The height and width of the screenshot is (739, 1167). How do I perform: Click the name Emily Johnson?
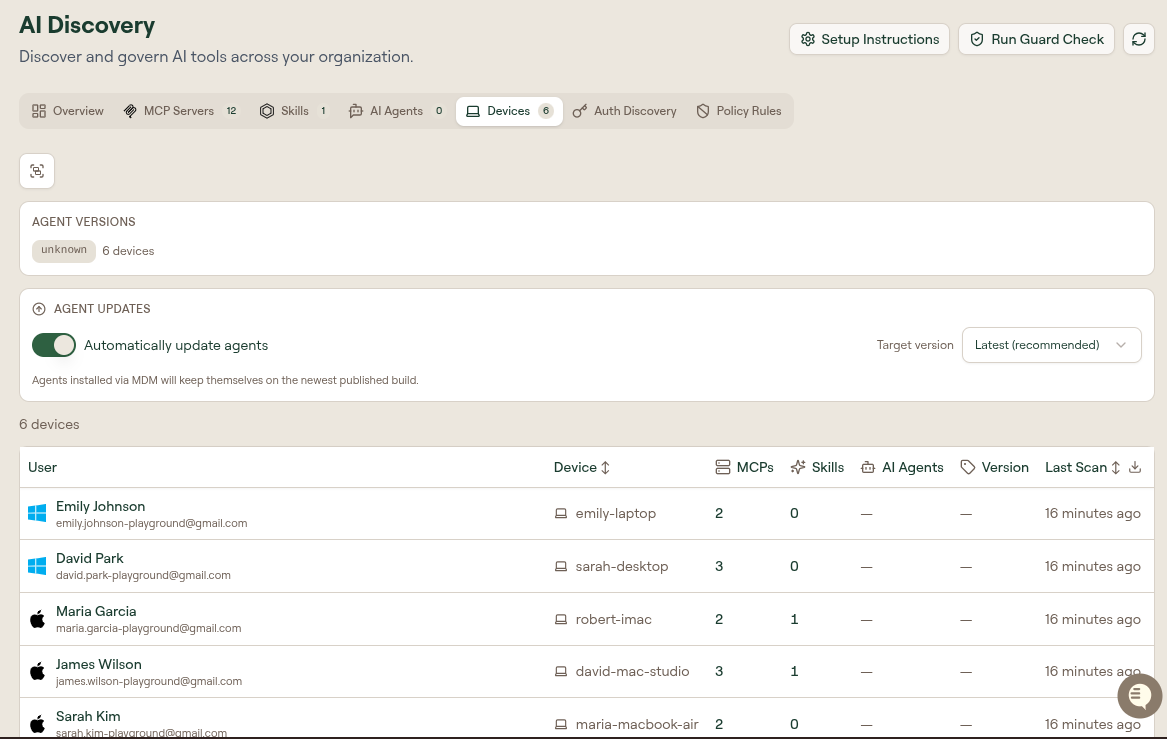click(x=100, y=506)
